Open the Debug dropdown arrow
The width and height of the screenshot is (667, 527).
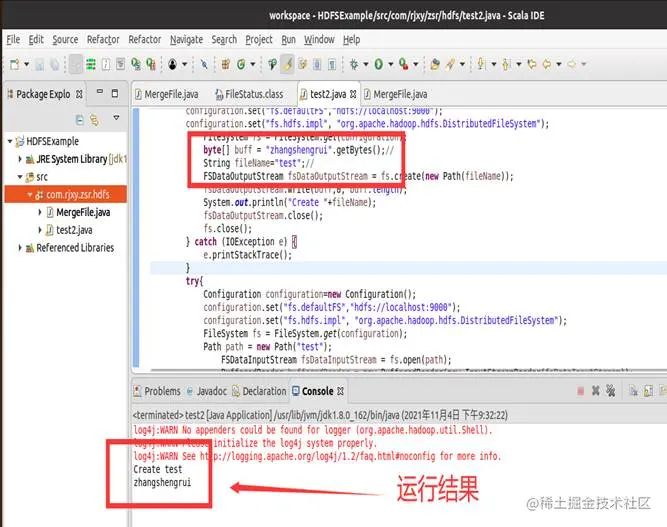coord(366,64)
